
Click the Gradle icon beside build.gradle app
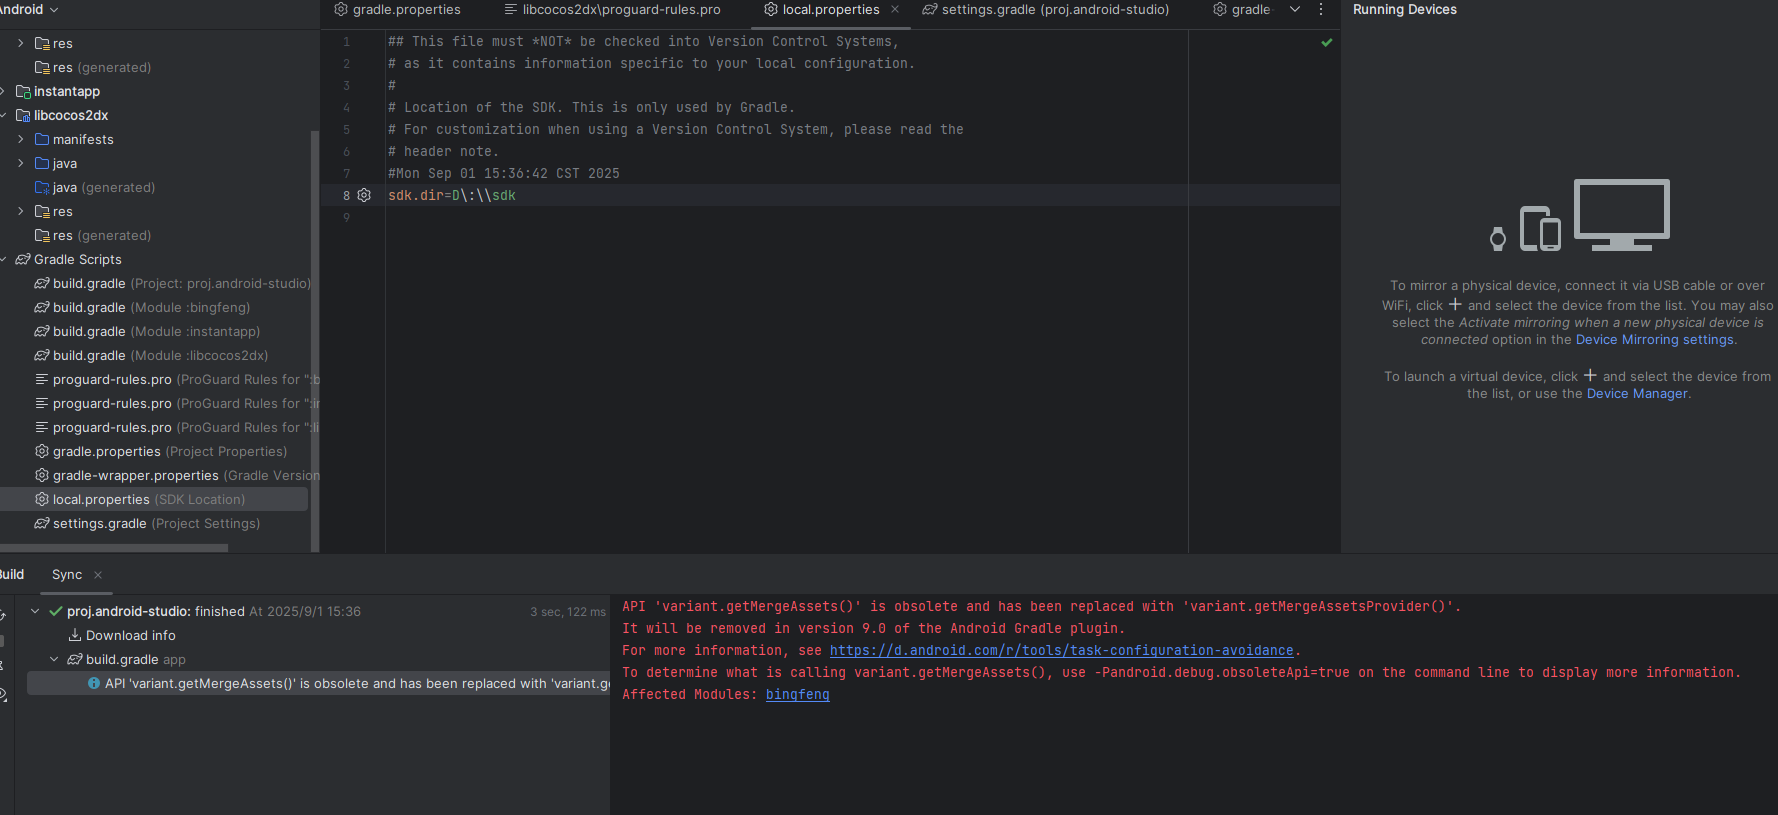[75, 659]
